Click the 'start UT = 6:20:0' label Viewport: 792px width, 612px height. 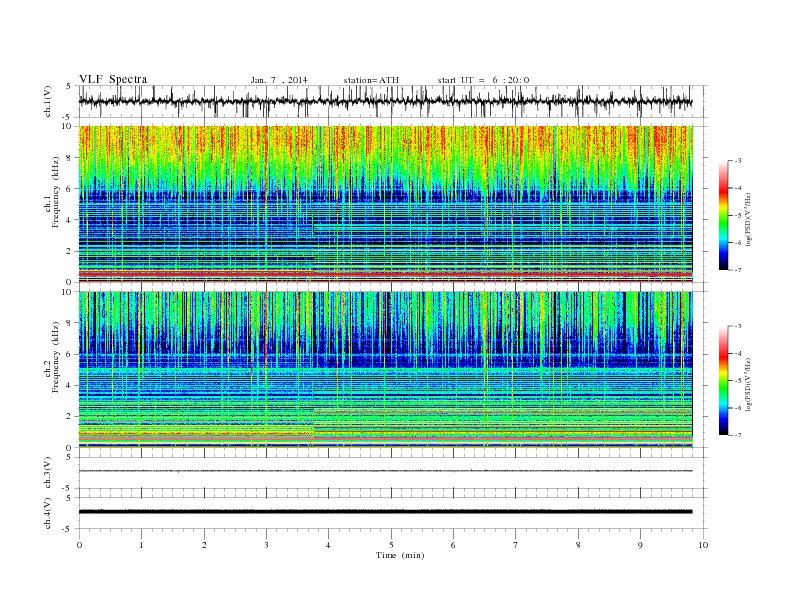[x=483, y=80]
